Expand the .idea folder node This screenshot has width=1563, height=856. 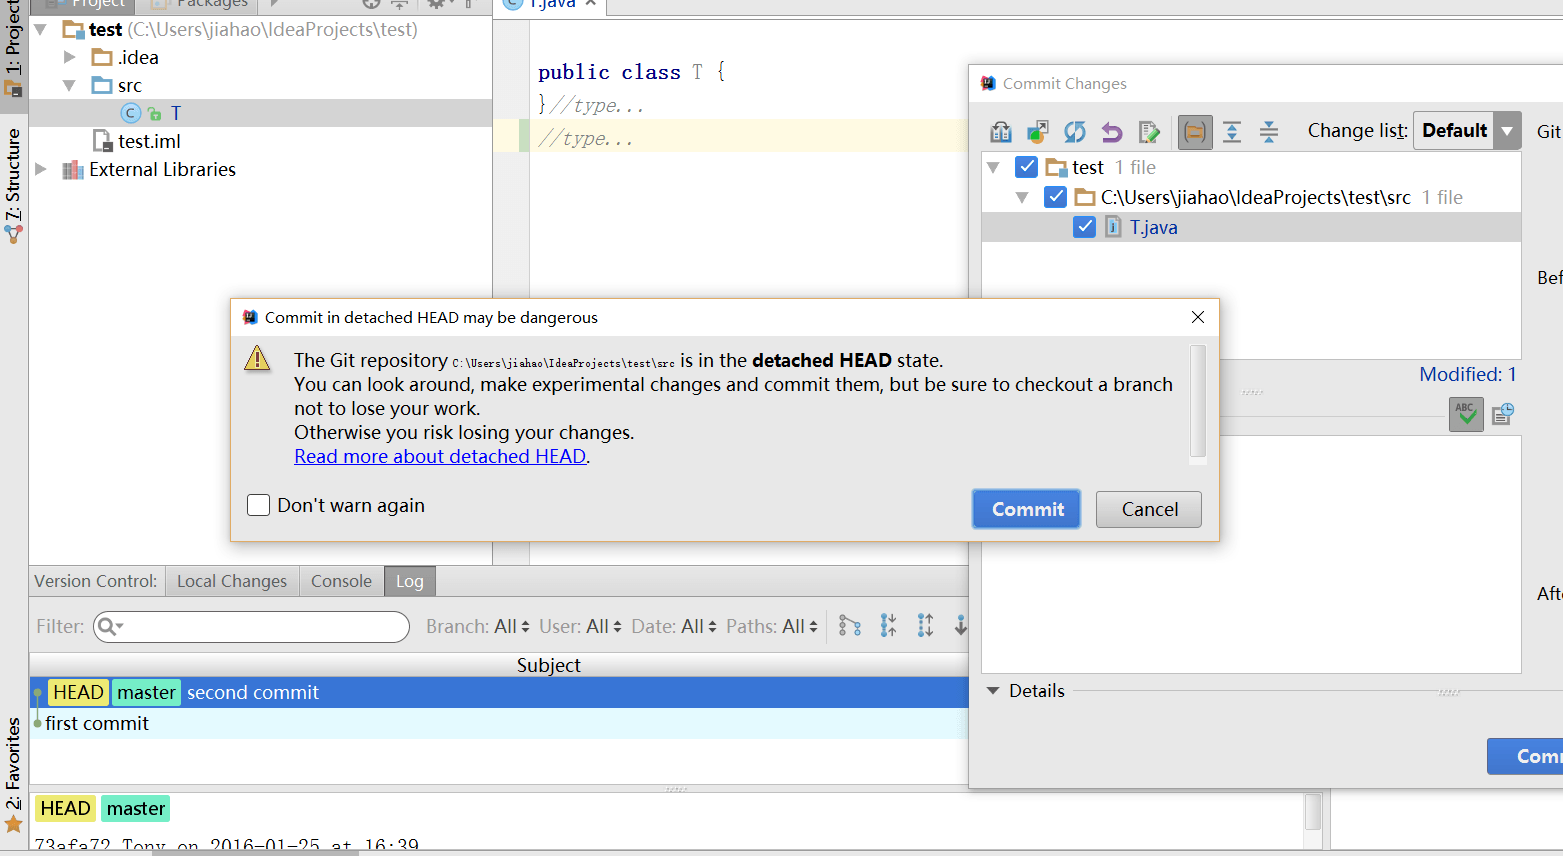coord(69,58)
